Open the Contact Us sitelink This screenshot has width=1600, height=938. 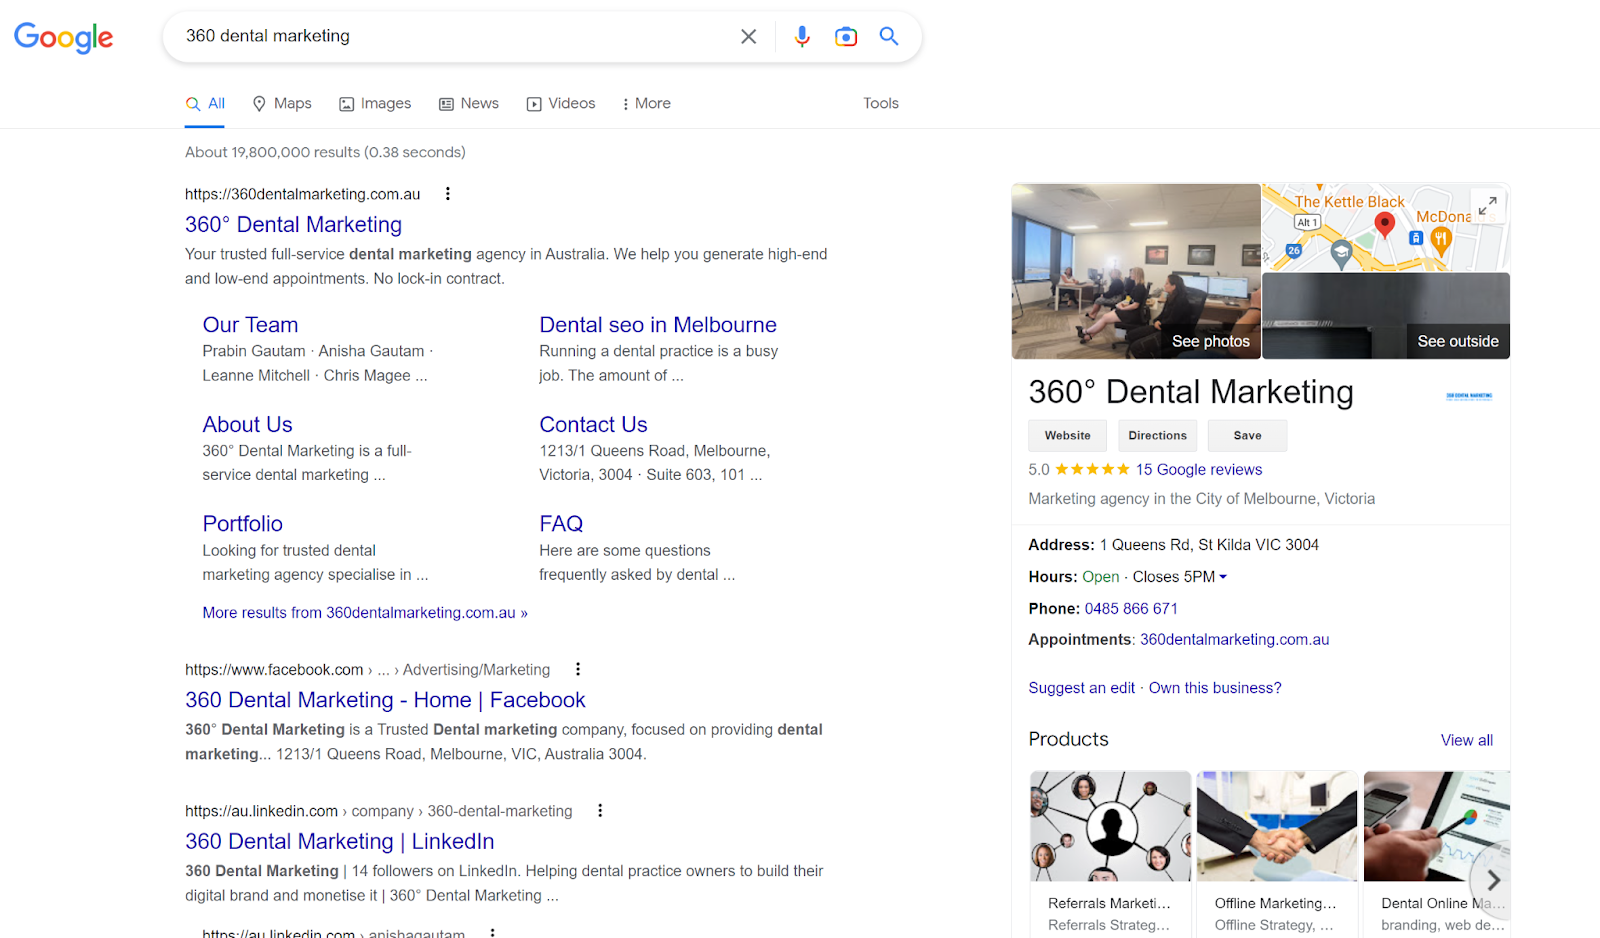pos(593,425)
